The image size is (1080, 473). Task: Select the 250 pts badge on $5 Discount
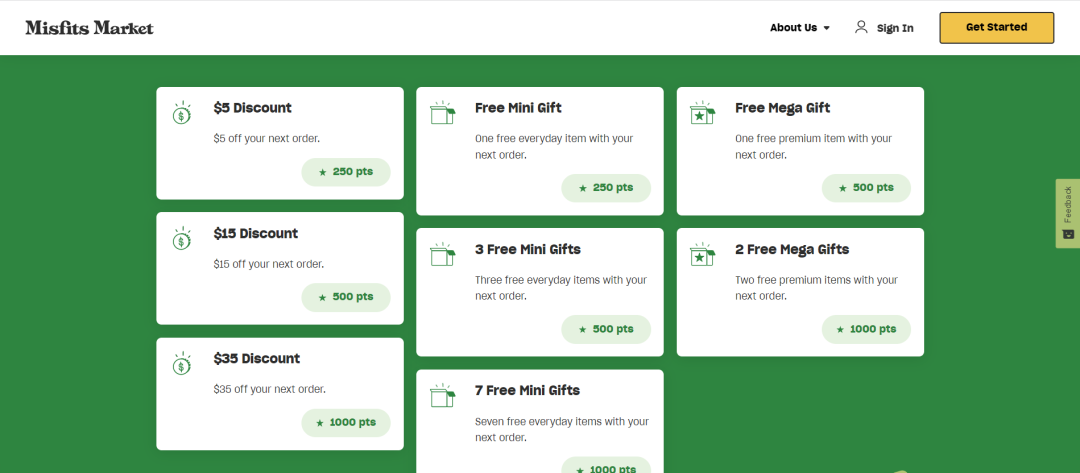click(346, 172)
